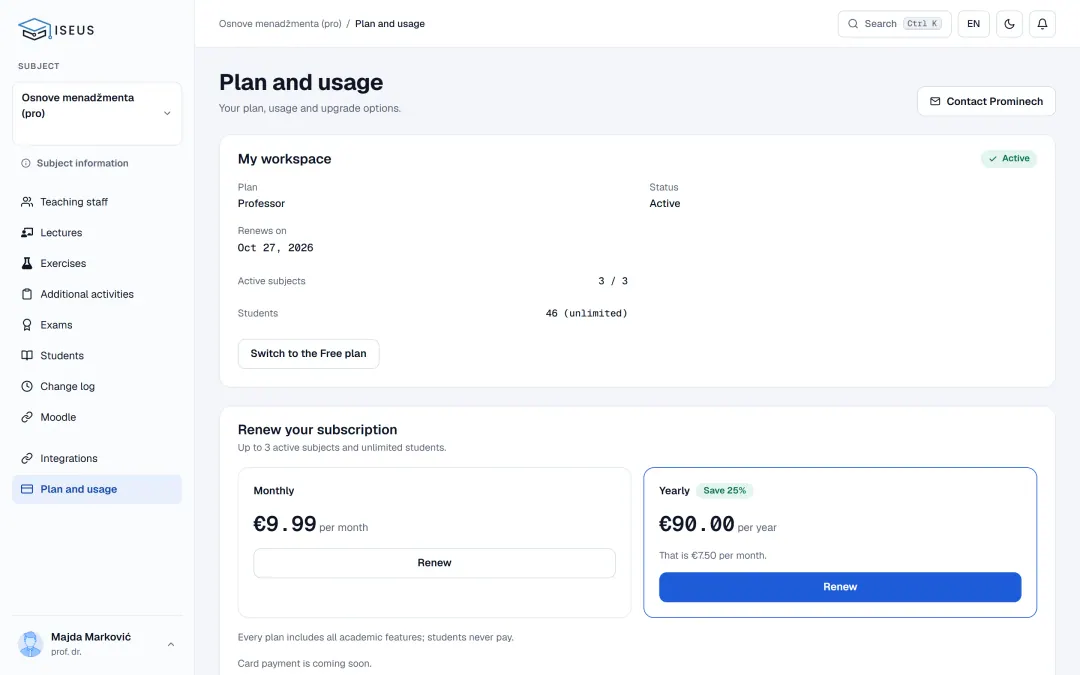Click the Plan and usage card icon

coord(27,489)
